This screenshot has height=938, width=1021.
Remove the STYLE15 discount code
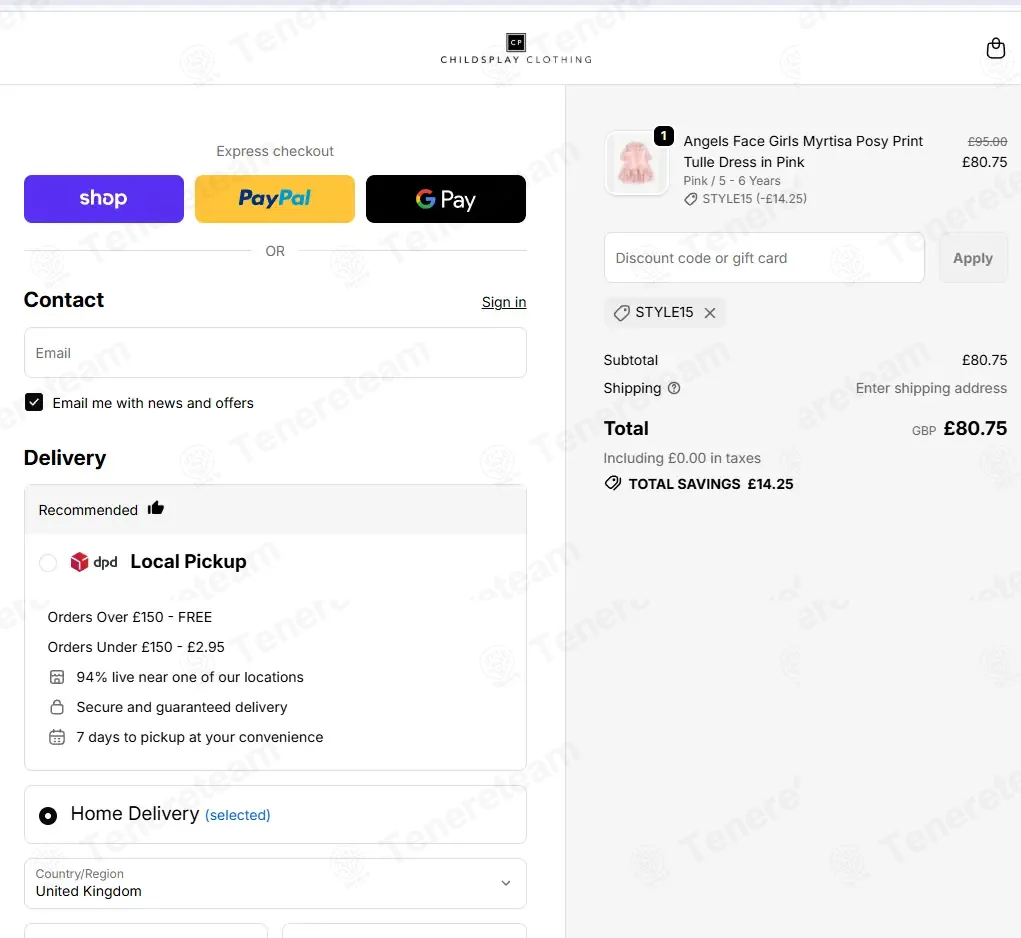click(x=710, y=313)
